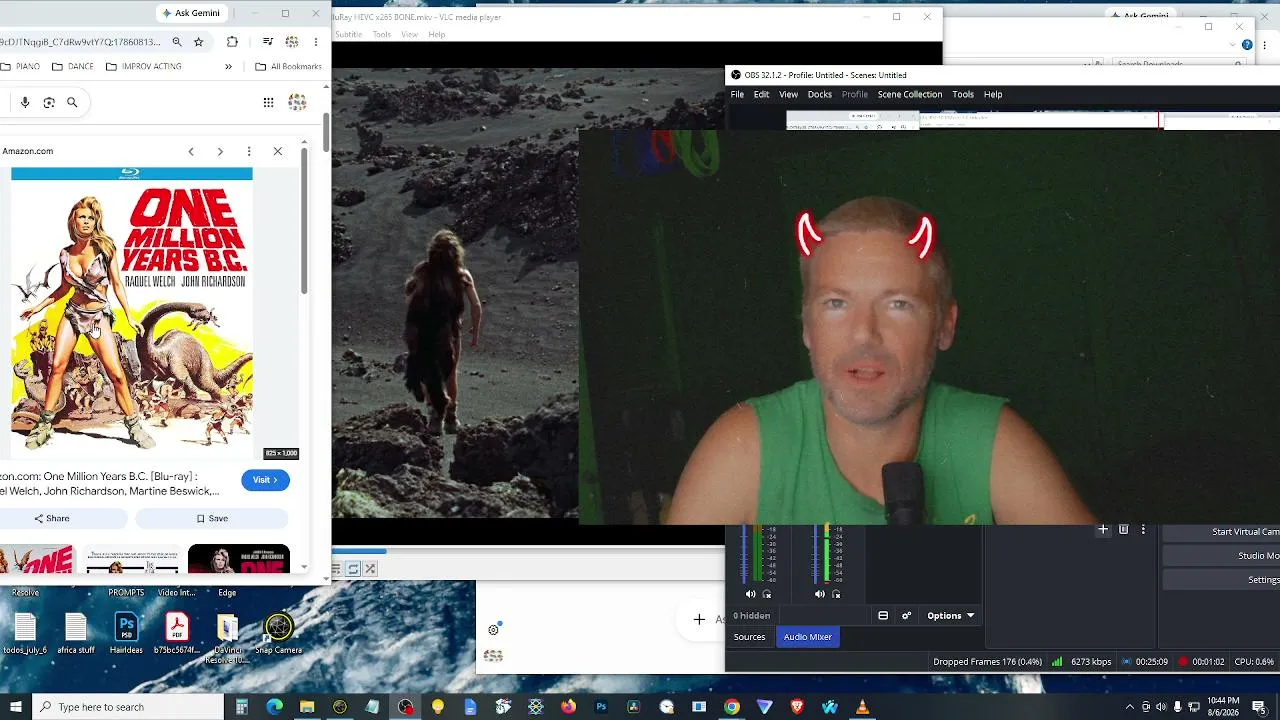The height and width of the screenshot is (720, 1280).
Task: Mute second audio channel speaker in OBS mixer
Action: click(x=820, y=594)
